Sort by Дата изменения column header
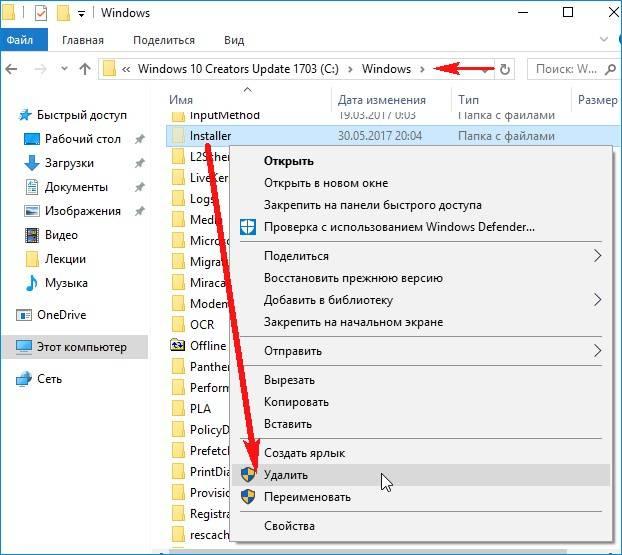Viewport: 622px width, 555px height. (382, 100)
